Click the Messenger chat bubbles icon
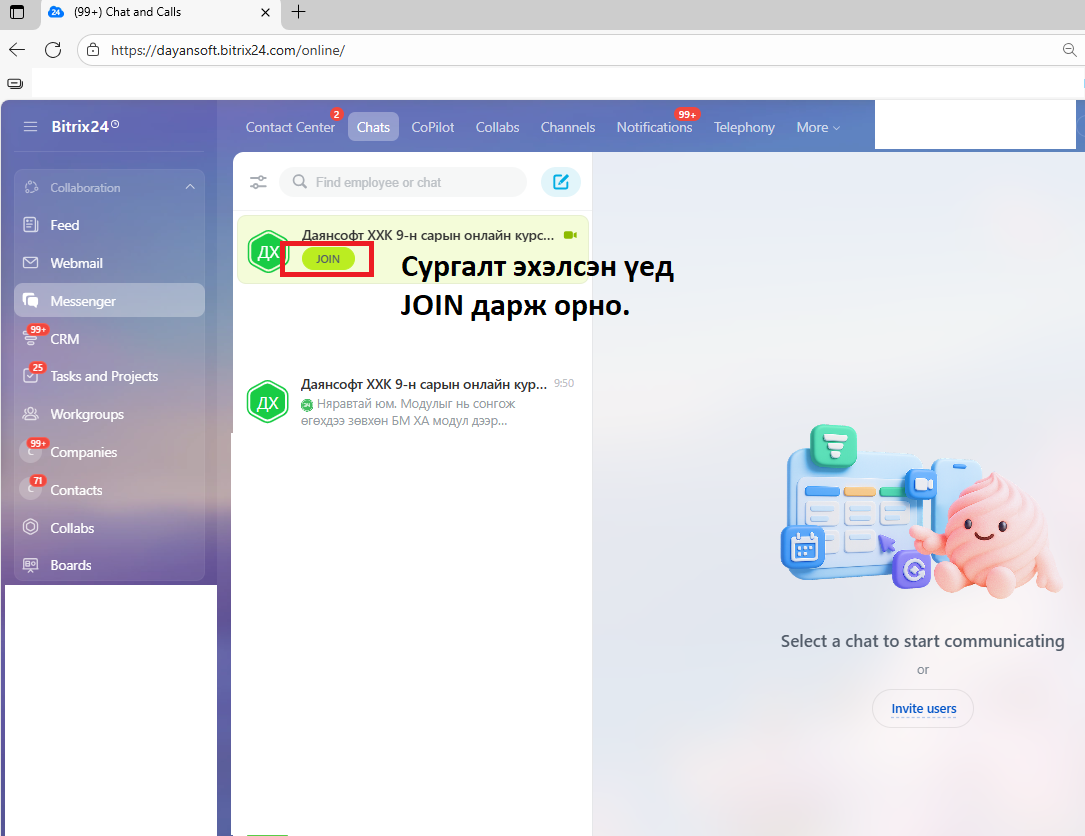 click(30, 300)
